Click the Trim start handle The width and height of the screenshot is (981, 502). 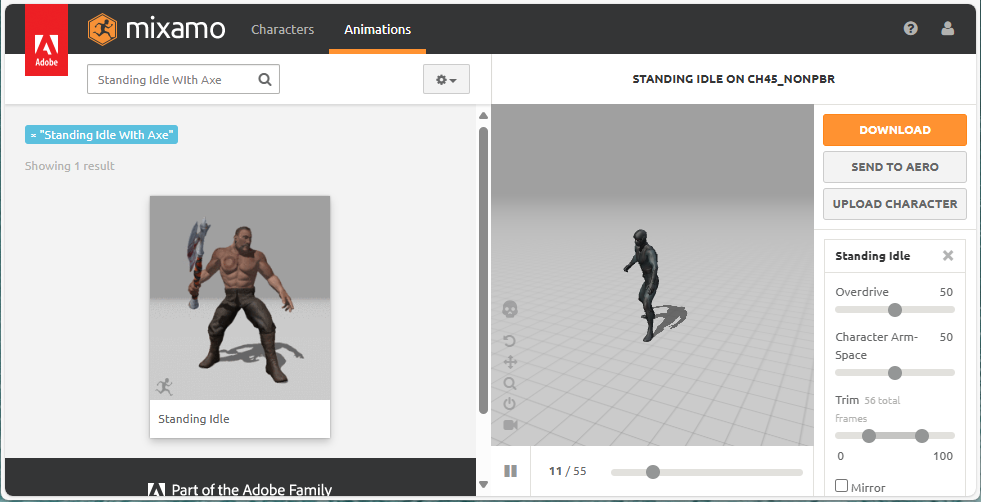click(868, 436)
